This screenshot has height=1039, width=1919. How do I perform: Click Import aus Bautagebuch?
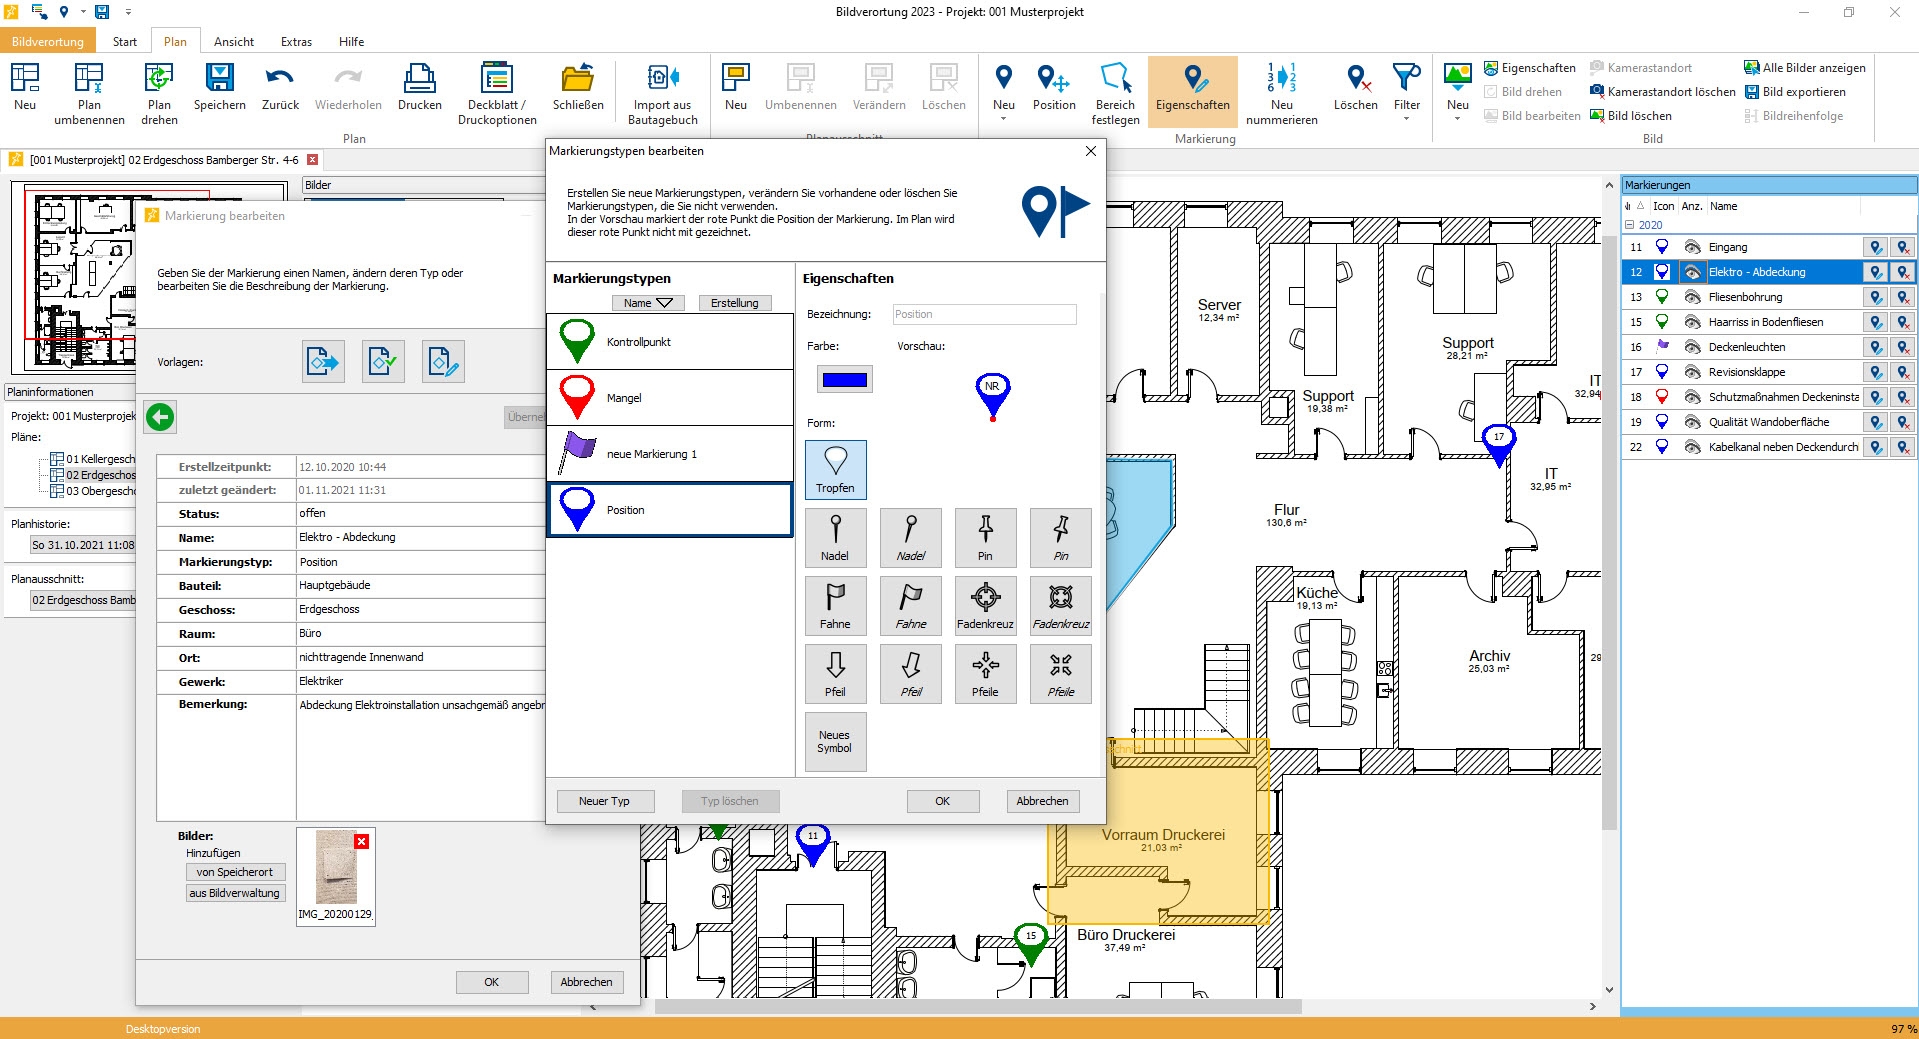[x=662, y=93]
